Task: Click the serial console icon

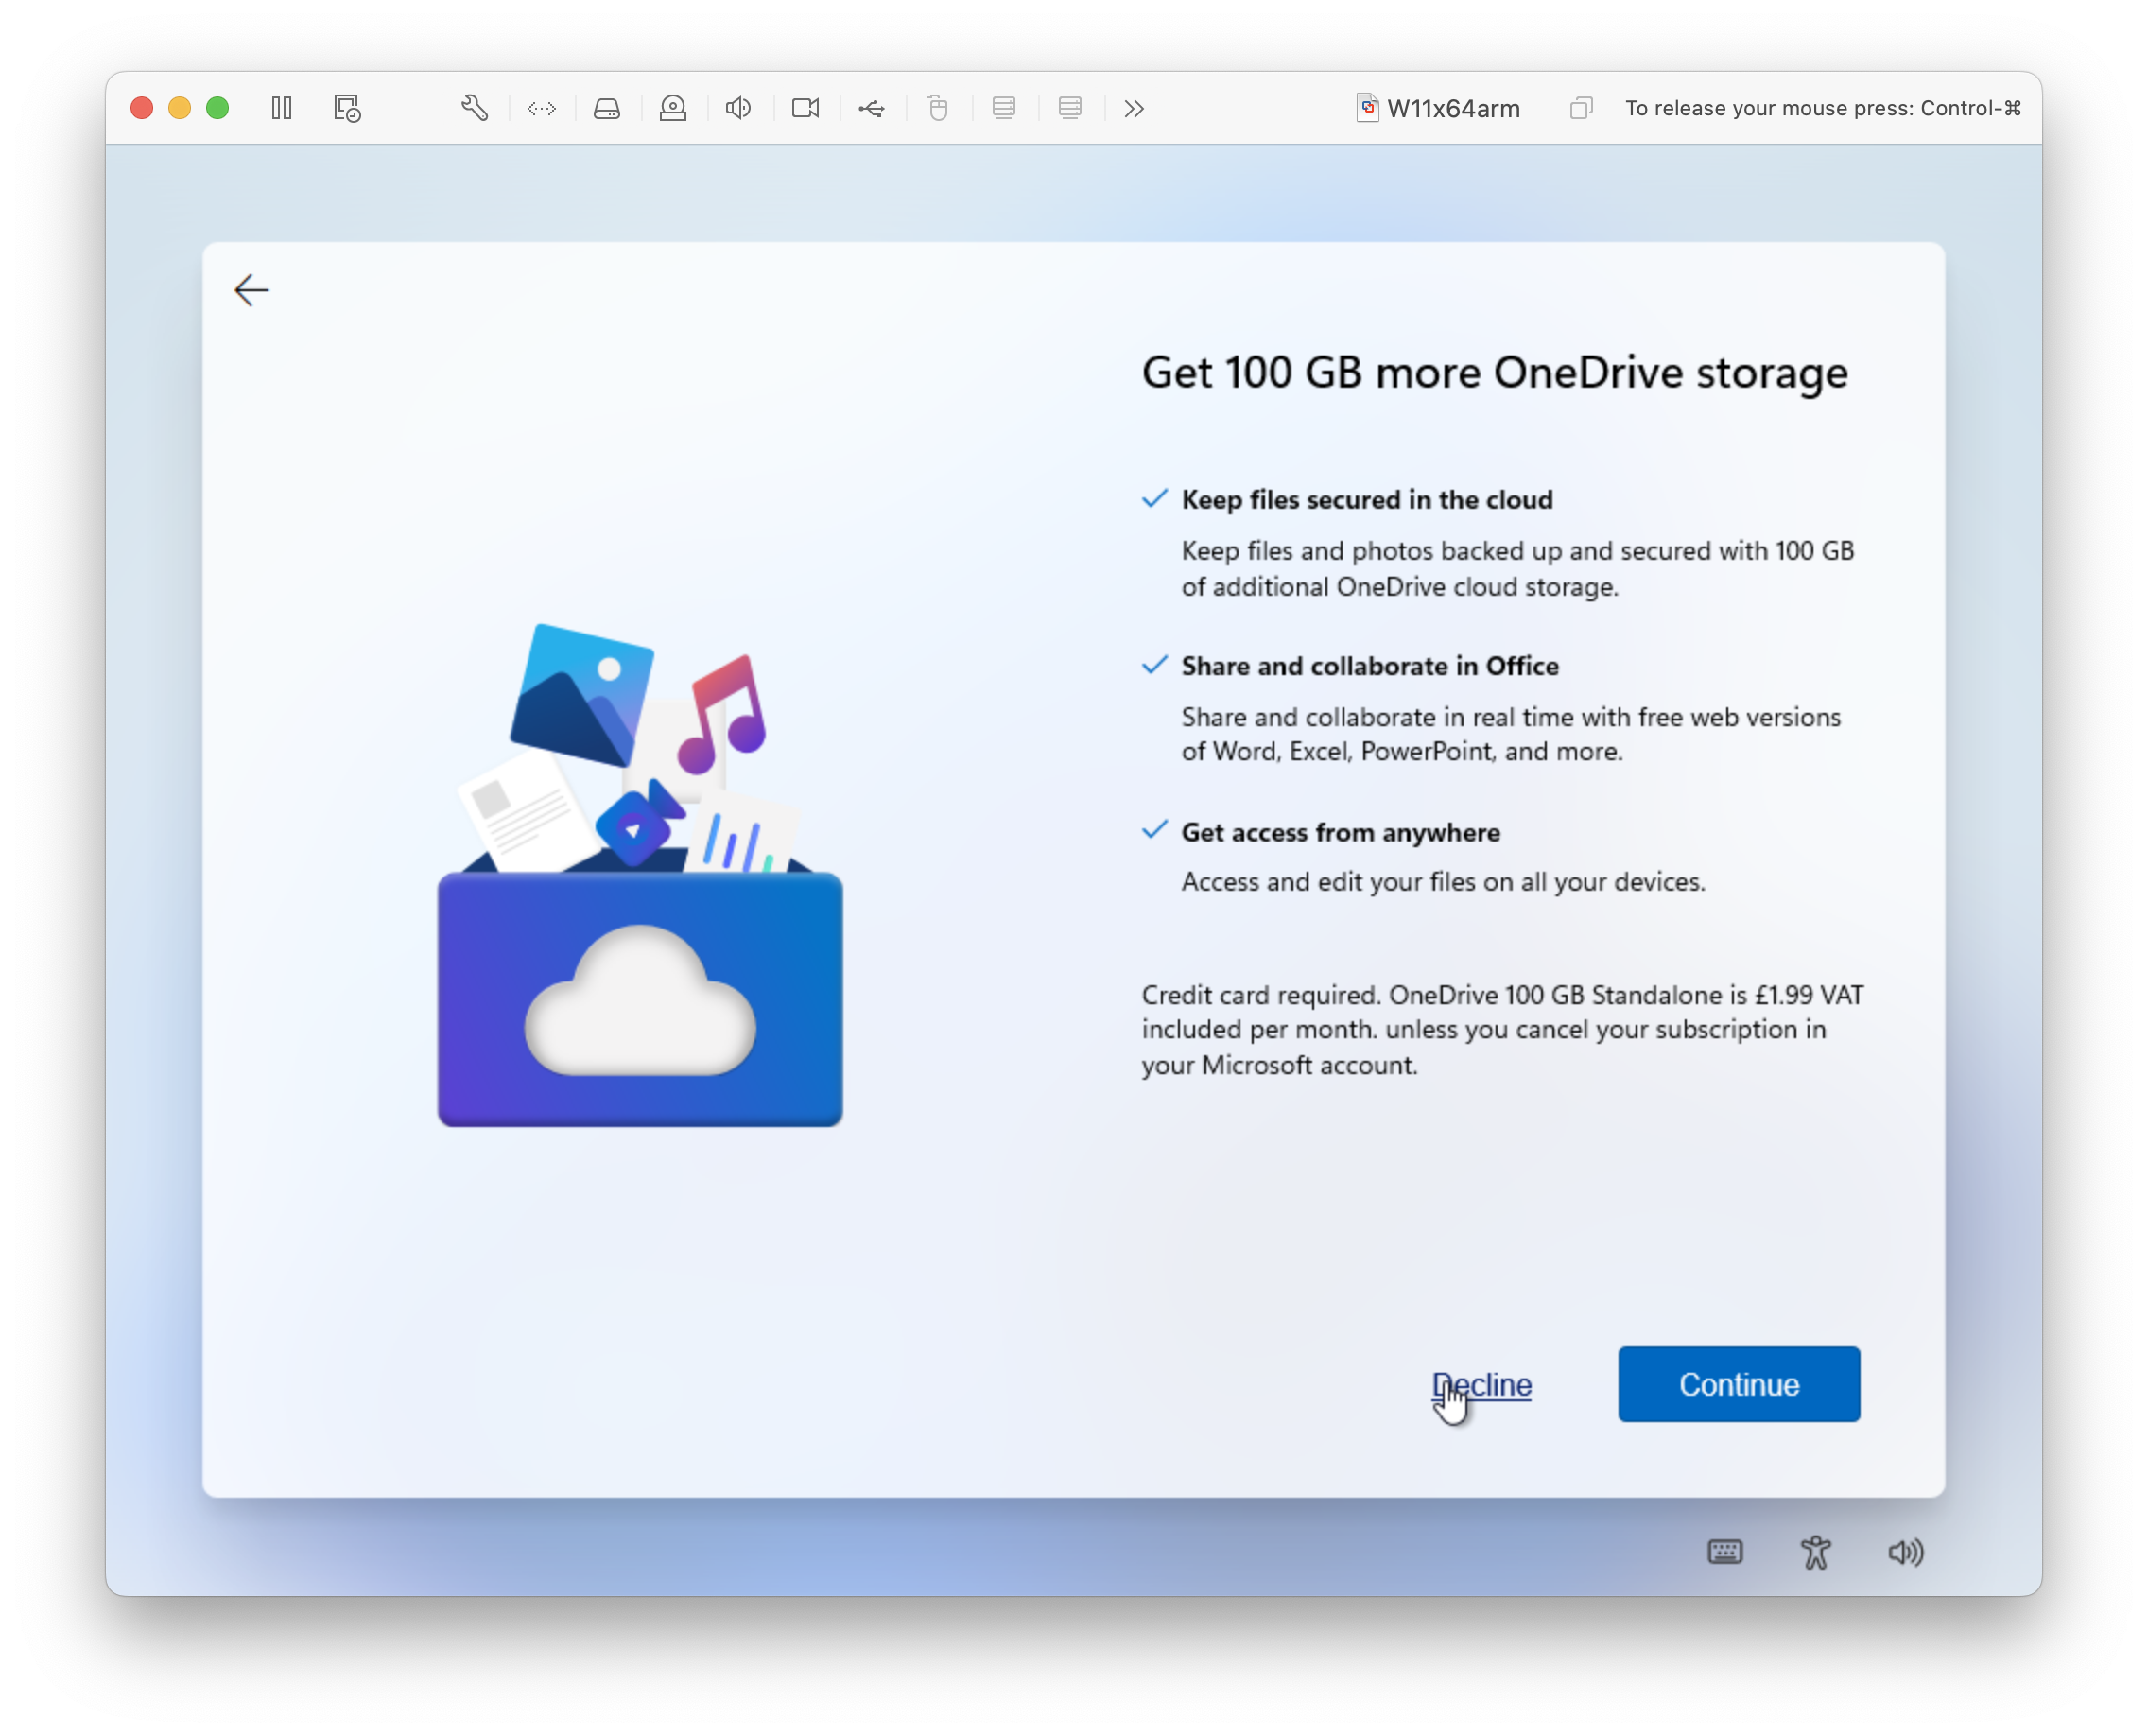Action: click(541, 108)
